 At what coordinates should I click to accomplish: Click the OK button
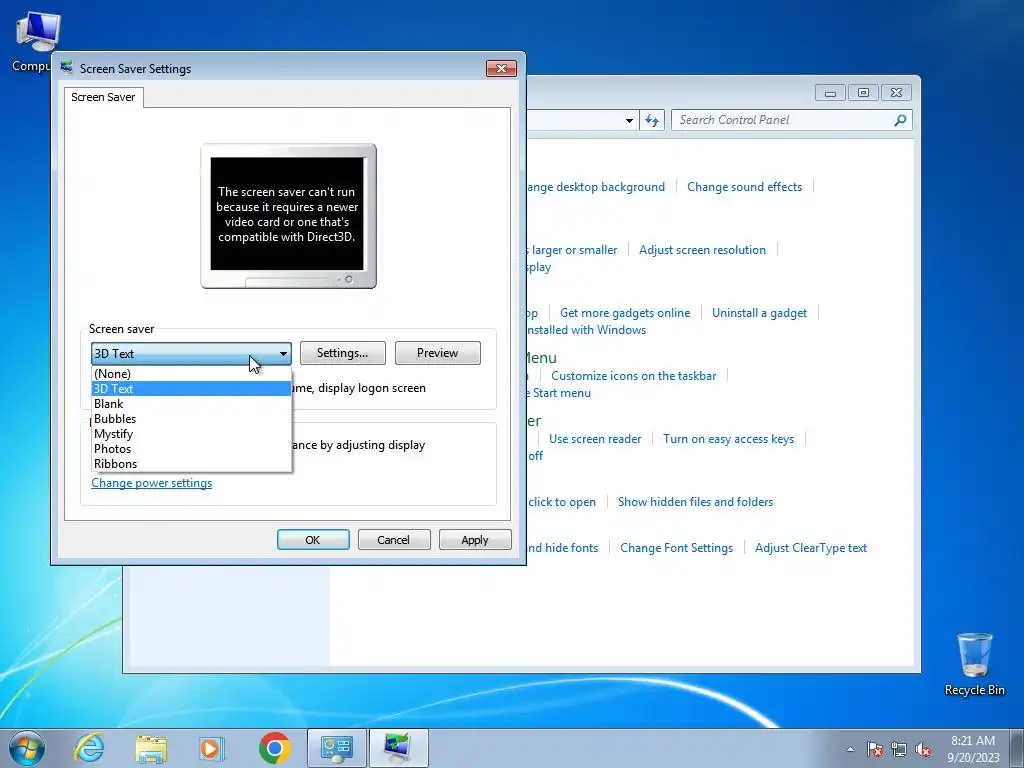(313, 540)
